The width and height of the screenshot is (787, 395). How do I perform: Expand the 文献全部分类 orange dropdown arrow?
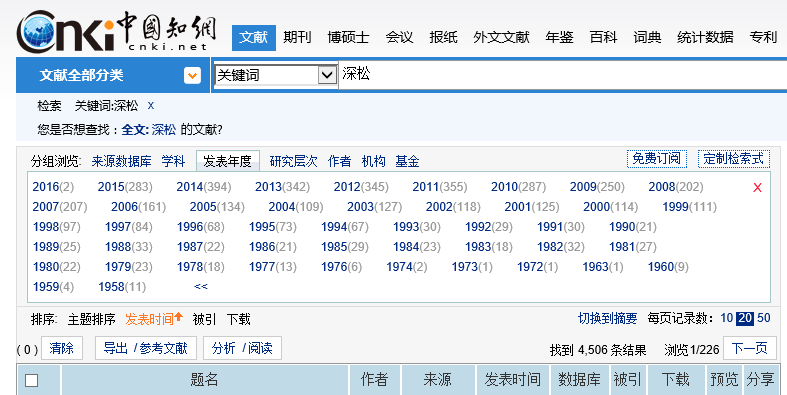pos(192,76)
